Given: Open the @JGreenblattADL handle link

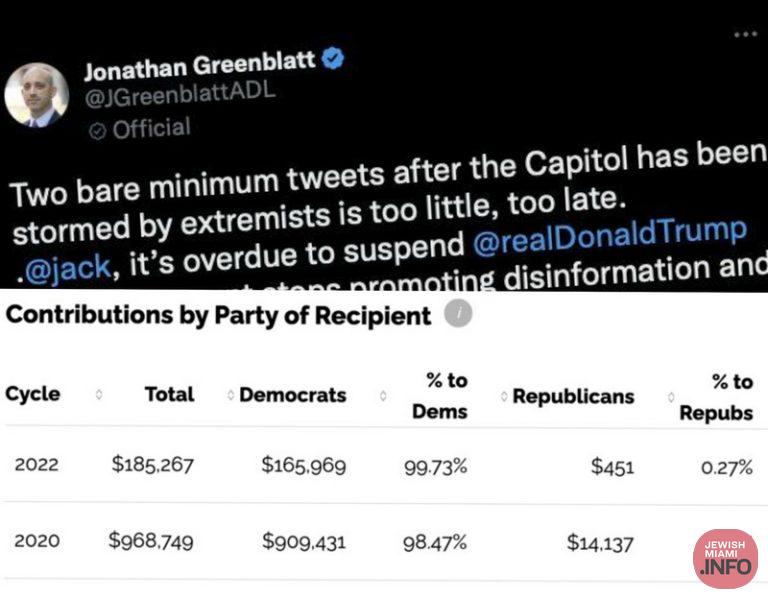Looking at the screenshot, I should click(x=179, y=95).
